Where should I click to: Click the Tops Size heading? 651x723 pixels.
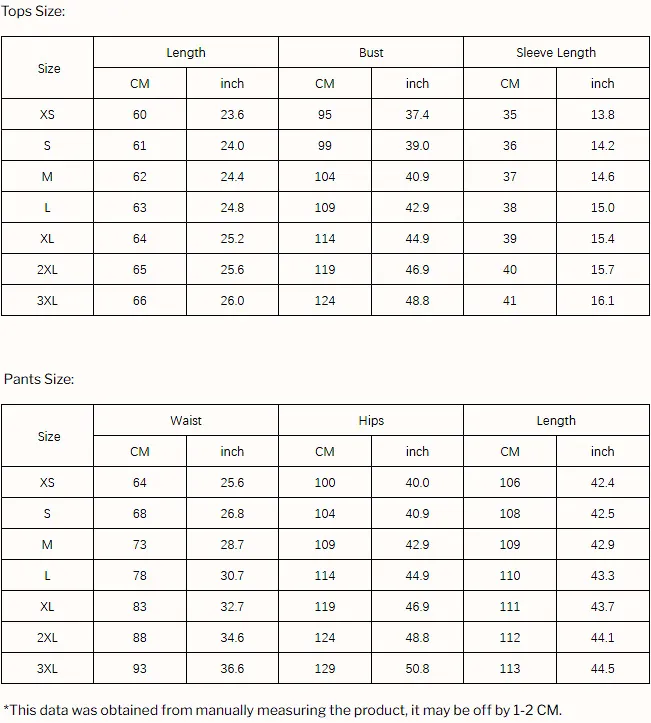[x=34, y=11]
